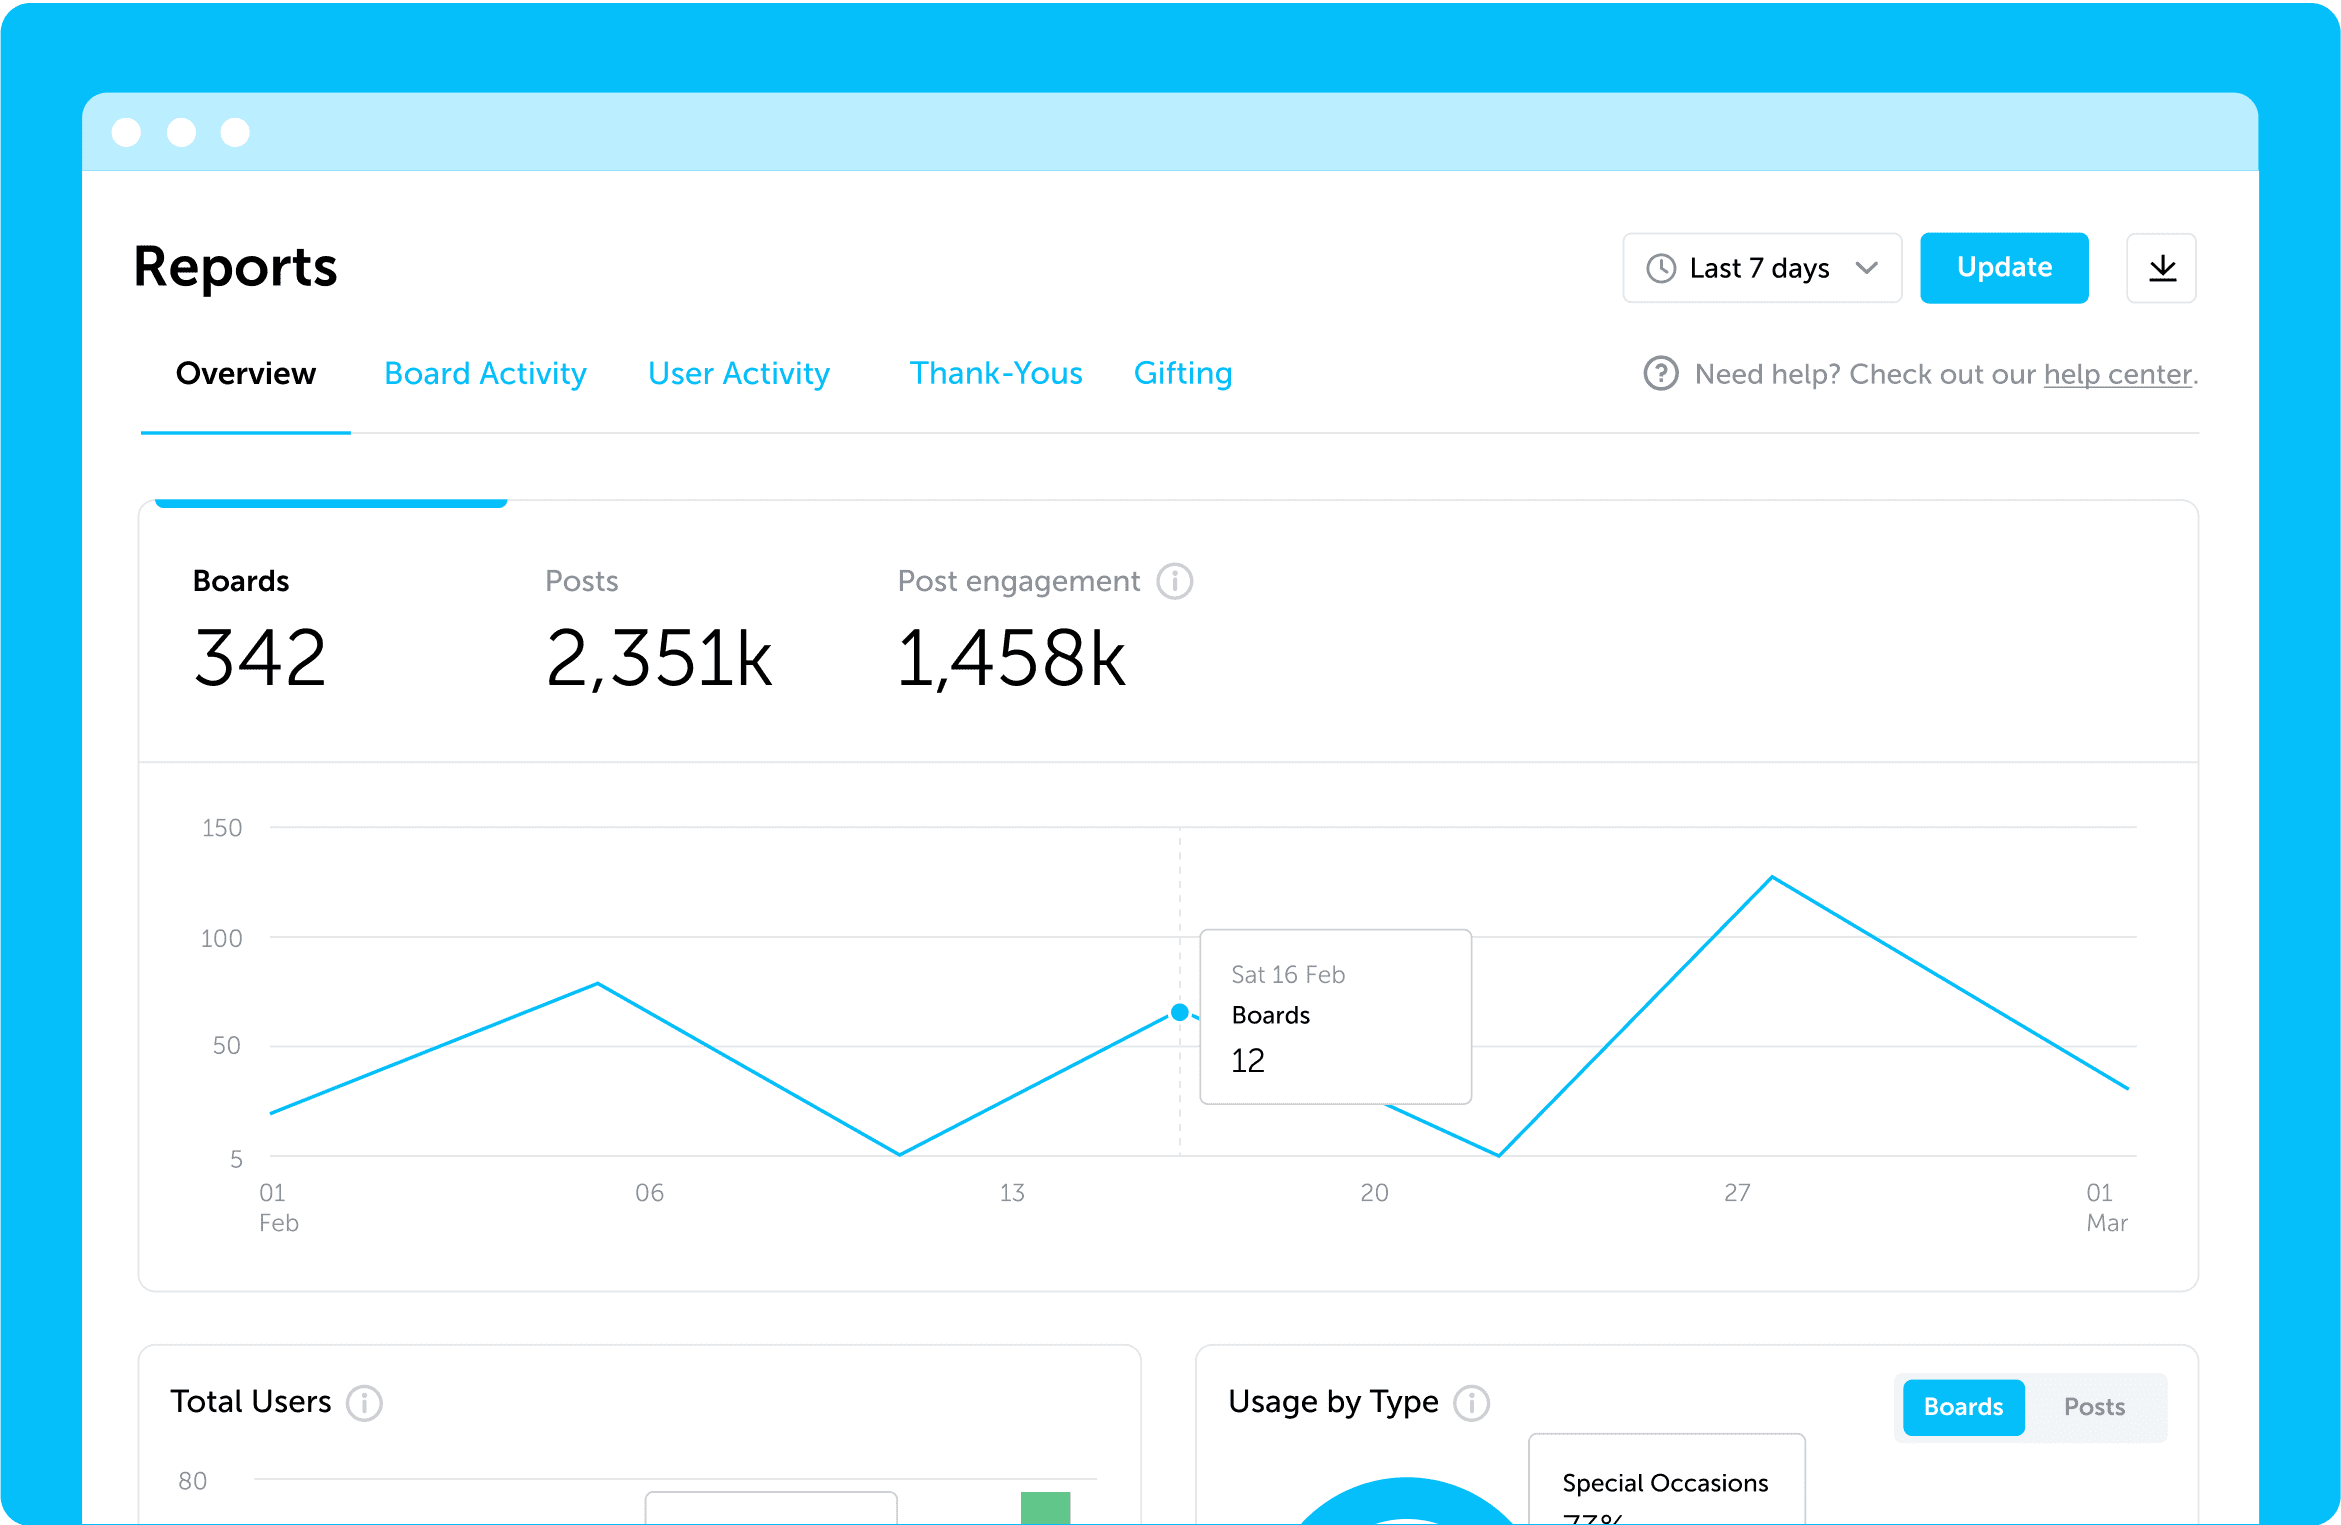The height and width of the screenshot is (1525, 2341).
Task: Open the help center link
Action: (2118, 374)
